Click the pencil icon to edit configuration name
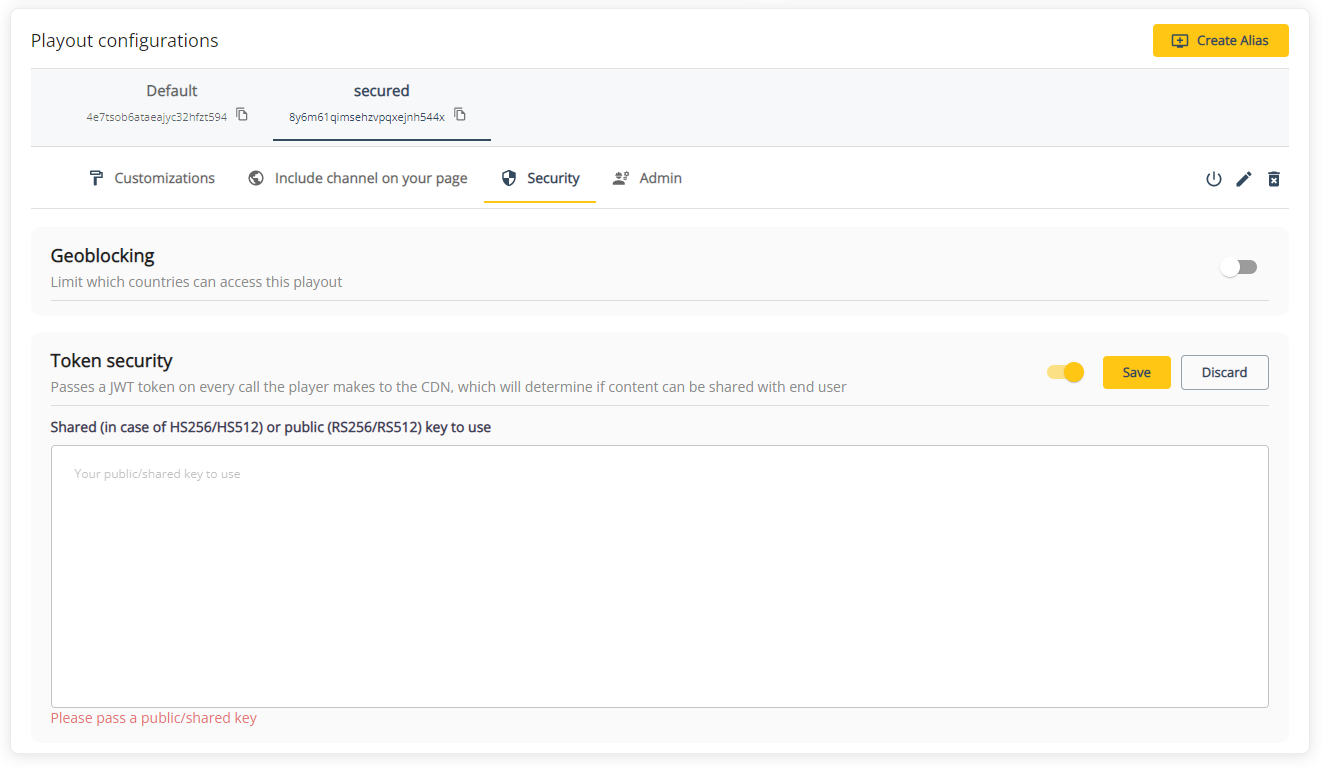 (1243, 179)
